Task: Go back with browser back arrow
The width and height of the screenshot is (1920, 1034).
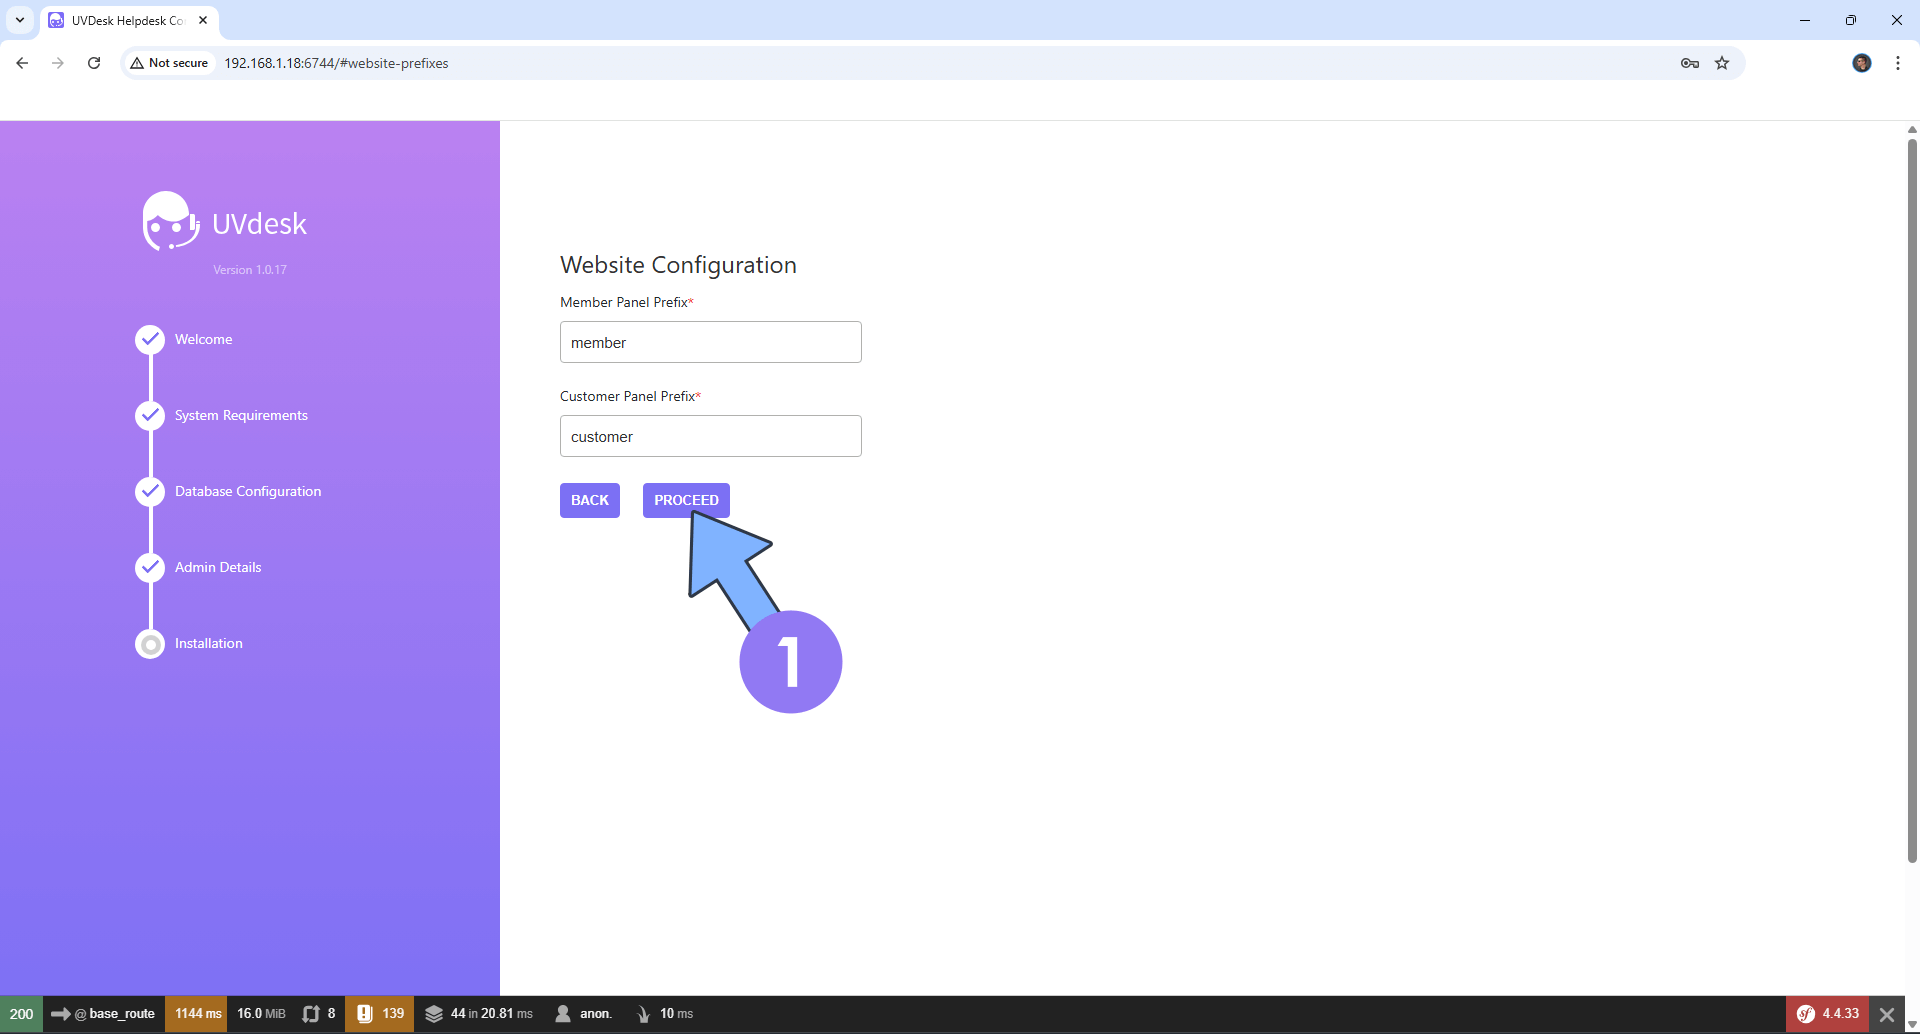Action: [22, 63]
